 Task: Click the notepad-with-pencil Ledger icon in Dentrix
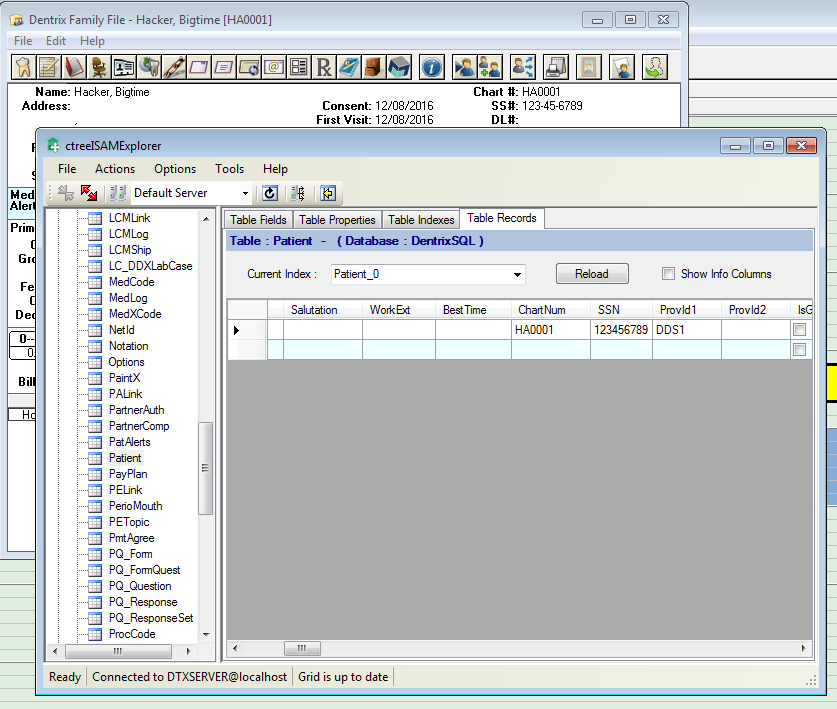click(x=49, y=67)
